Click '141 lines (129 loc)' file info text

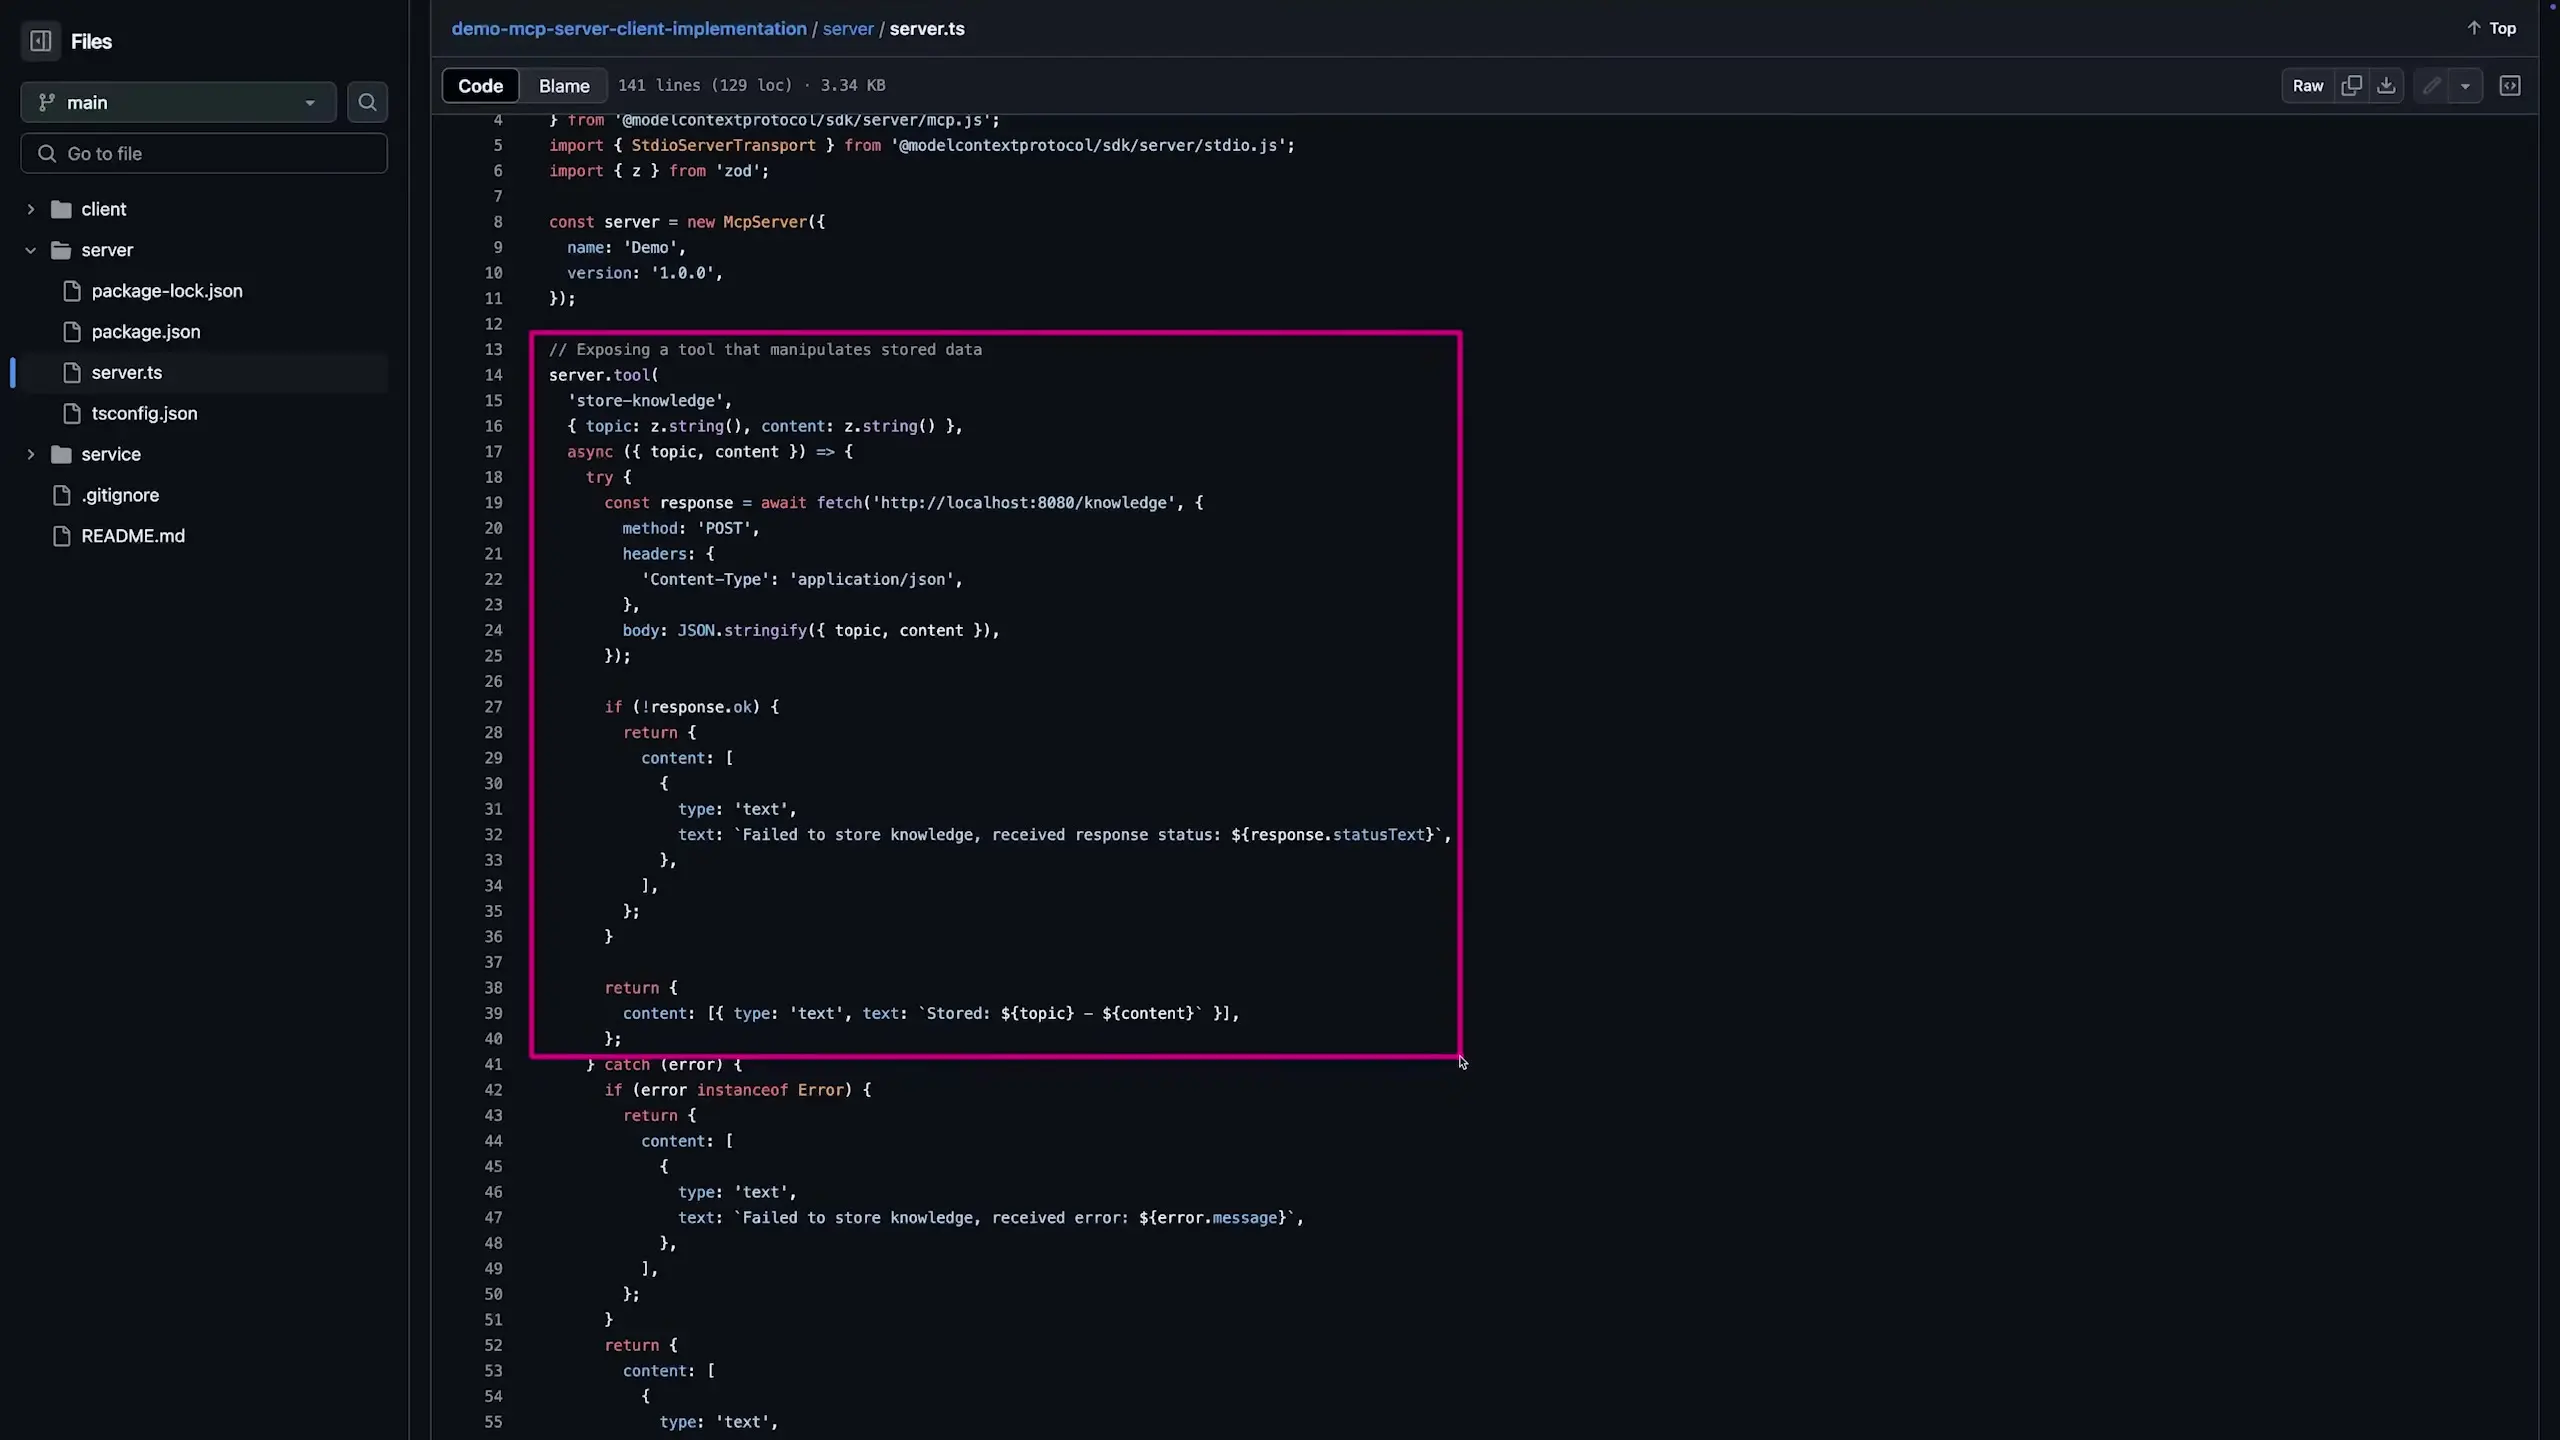point(705,86)
